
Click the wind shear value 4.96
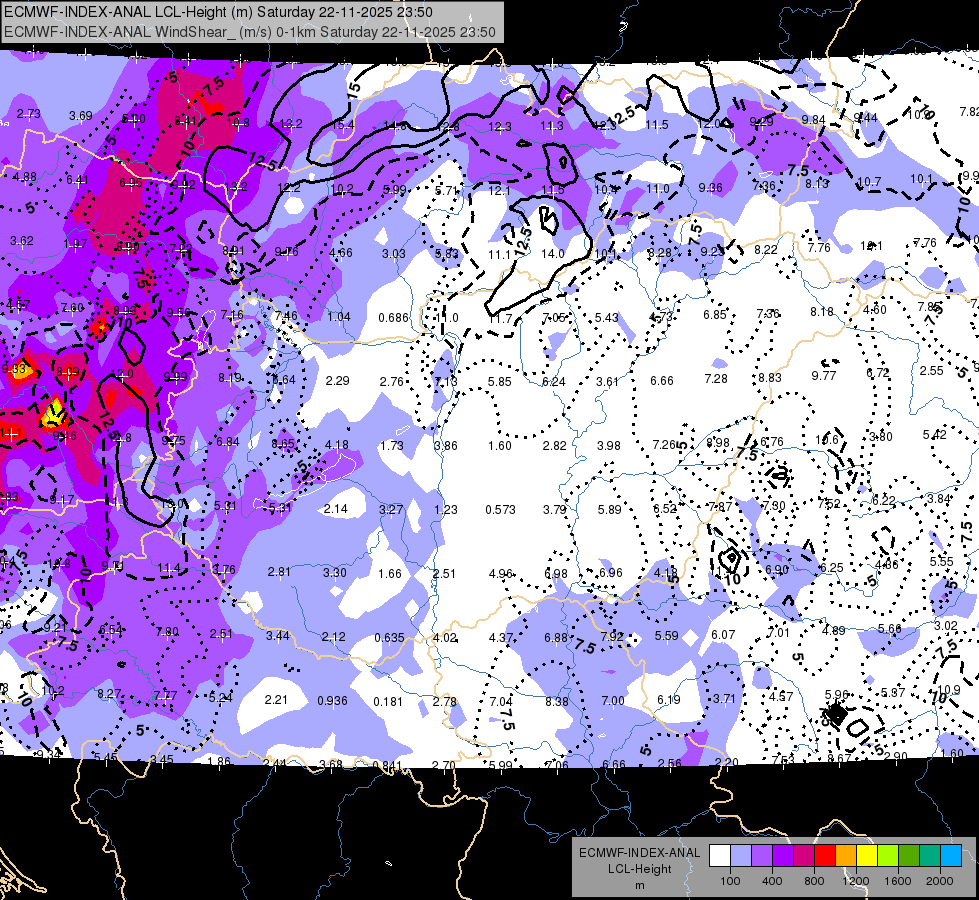click(x=501, y=573)
